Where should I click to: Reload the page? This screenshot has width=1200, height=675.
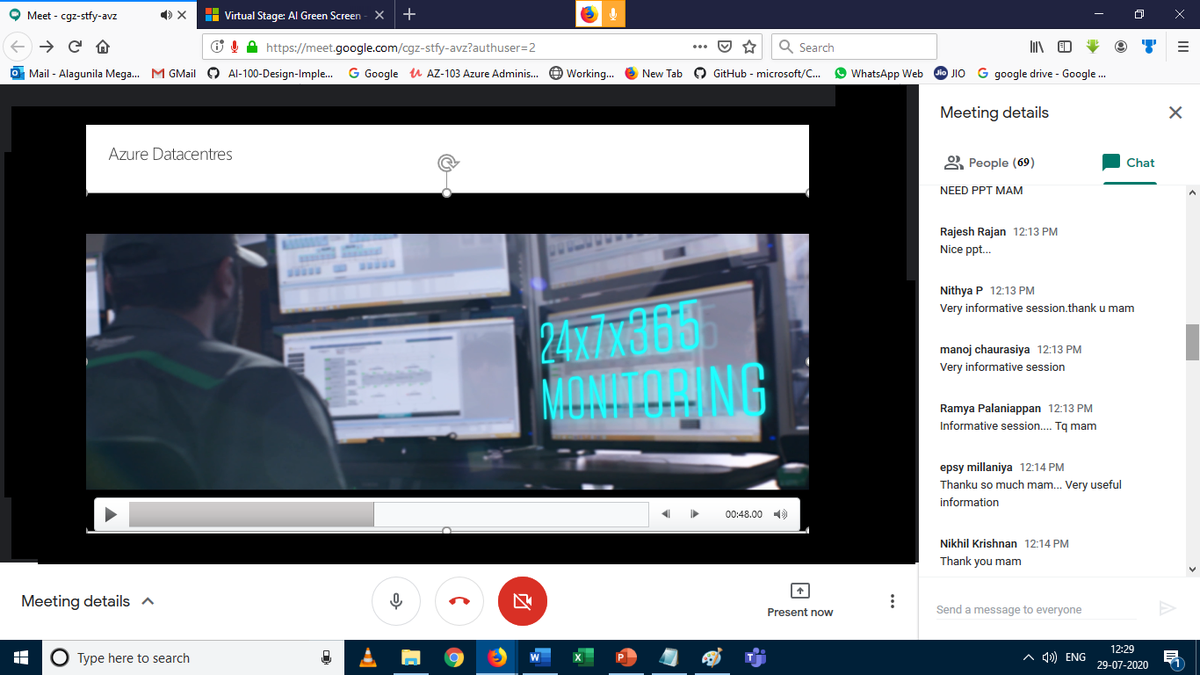click(x=75, y=47)
